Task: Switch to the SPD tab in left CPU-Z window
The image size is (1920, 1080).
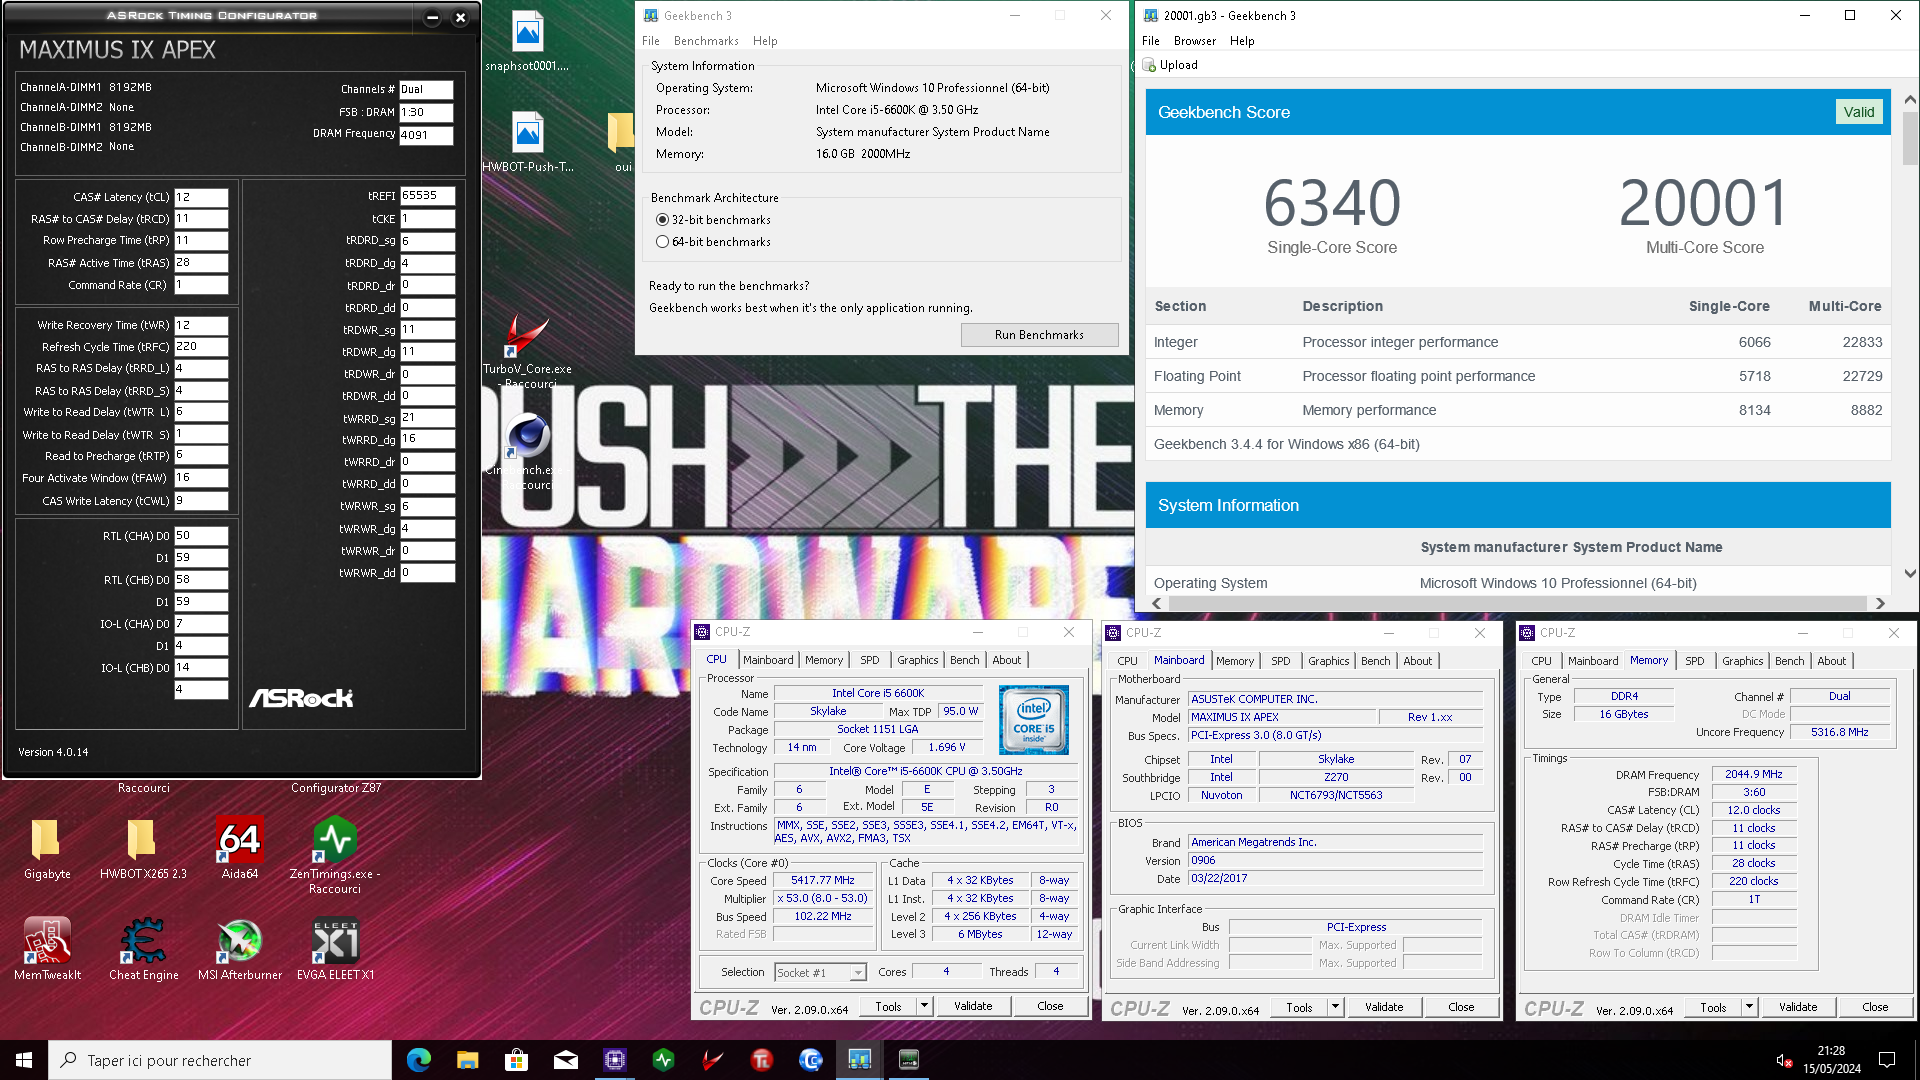Action: [870, 660]
